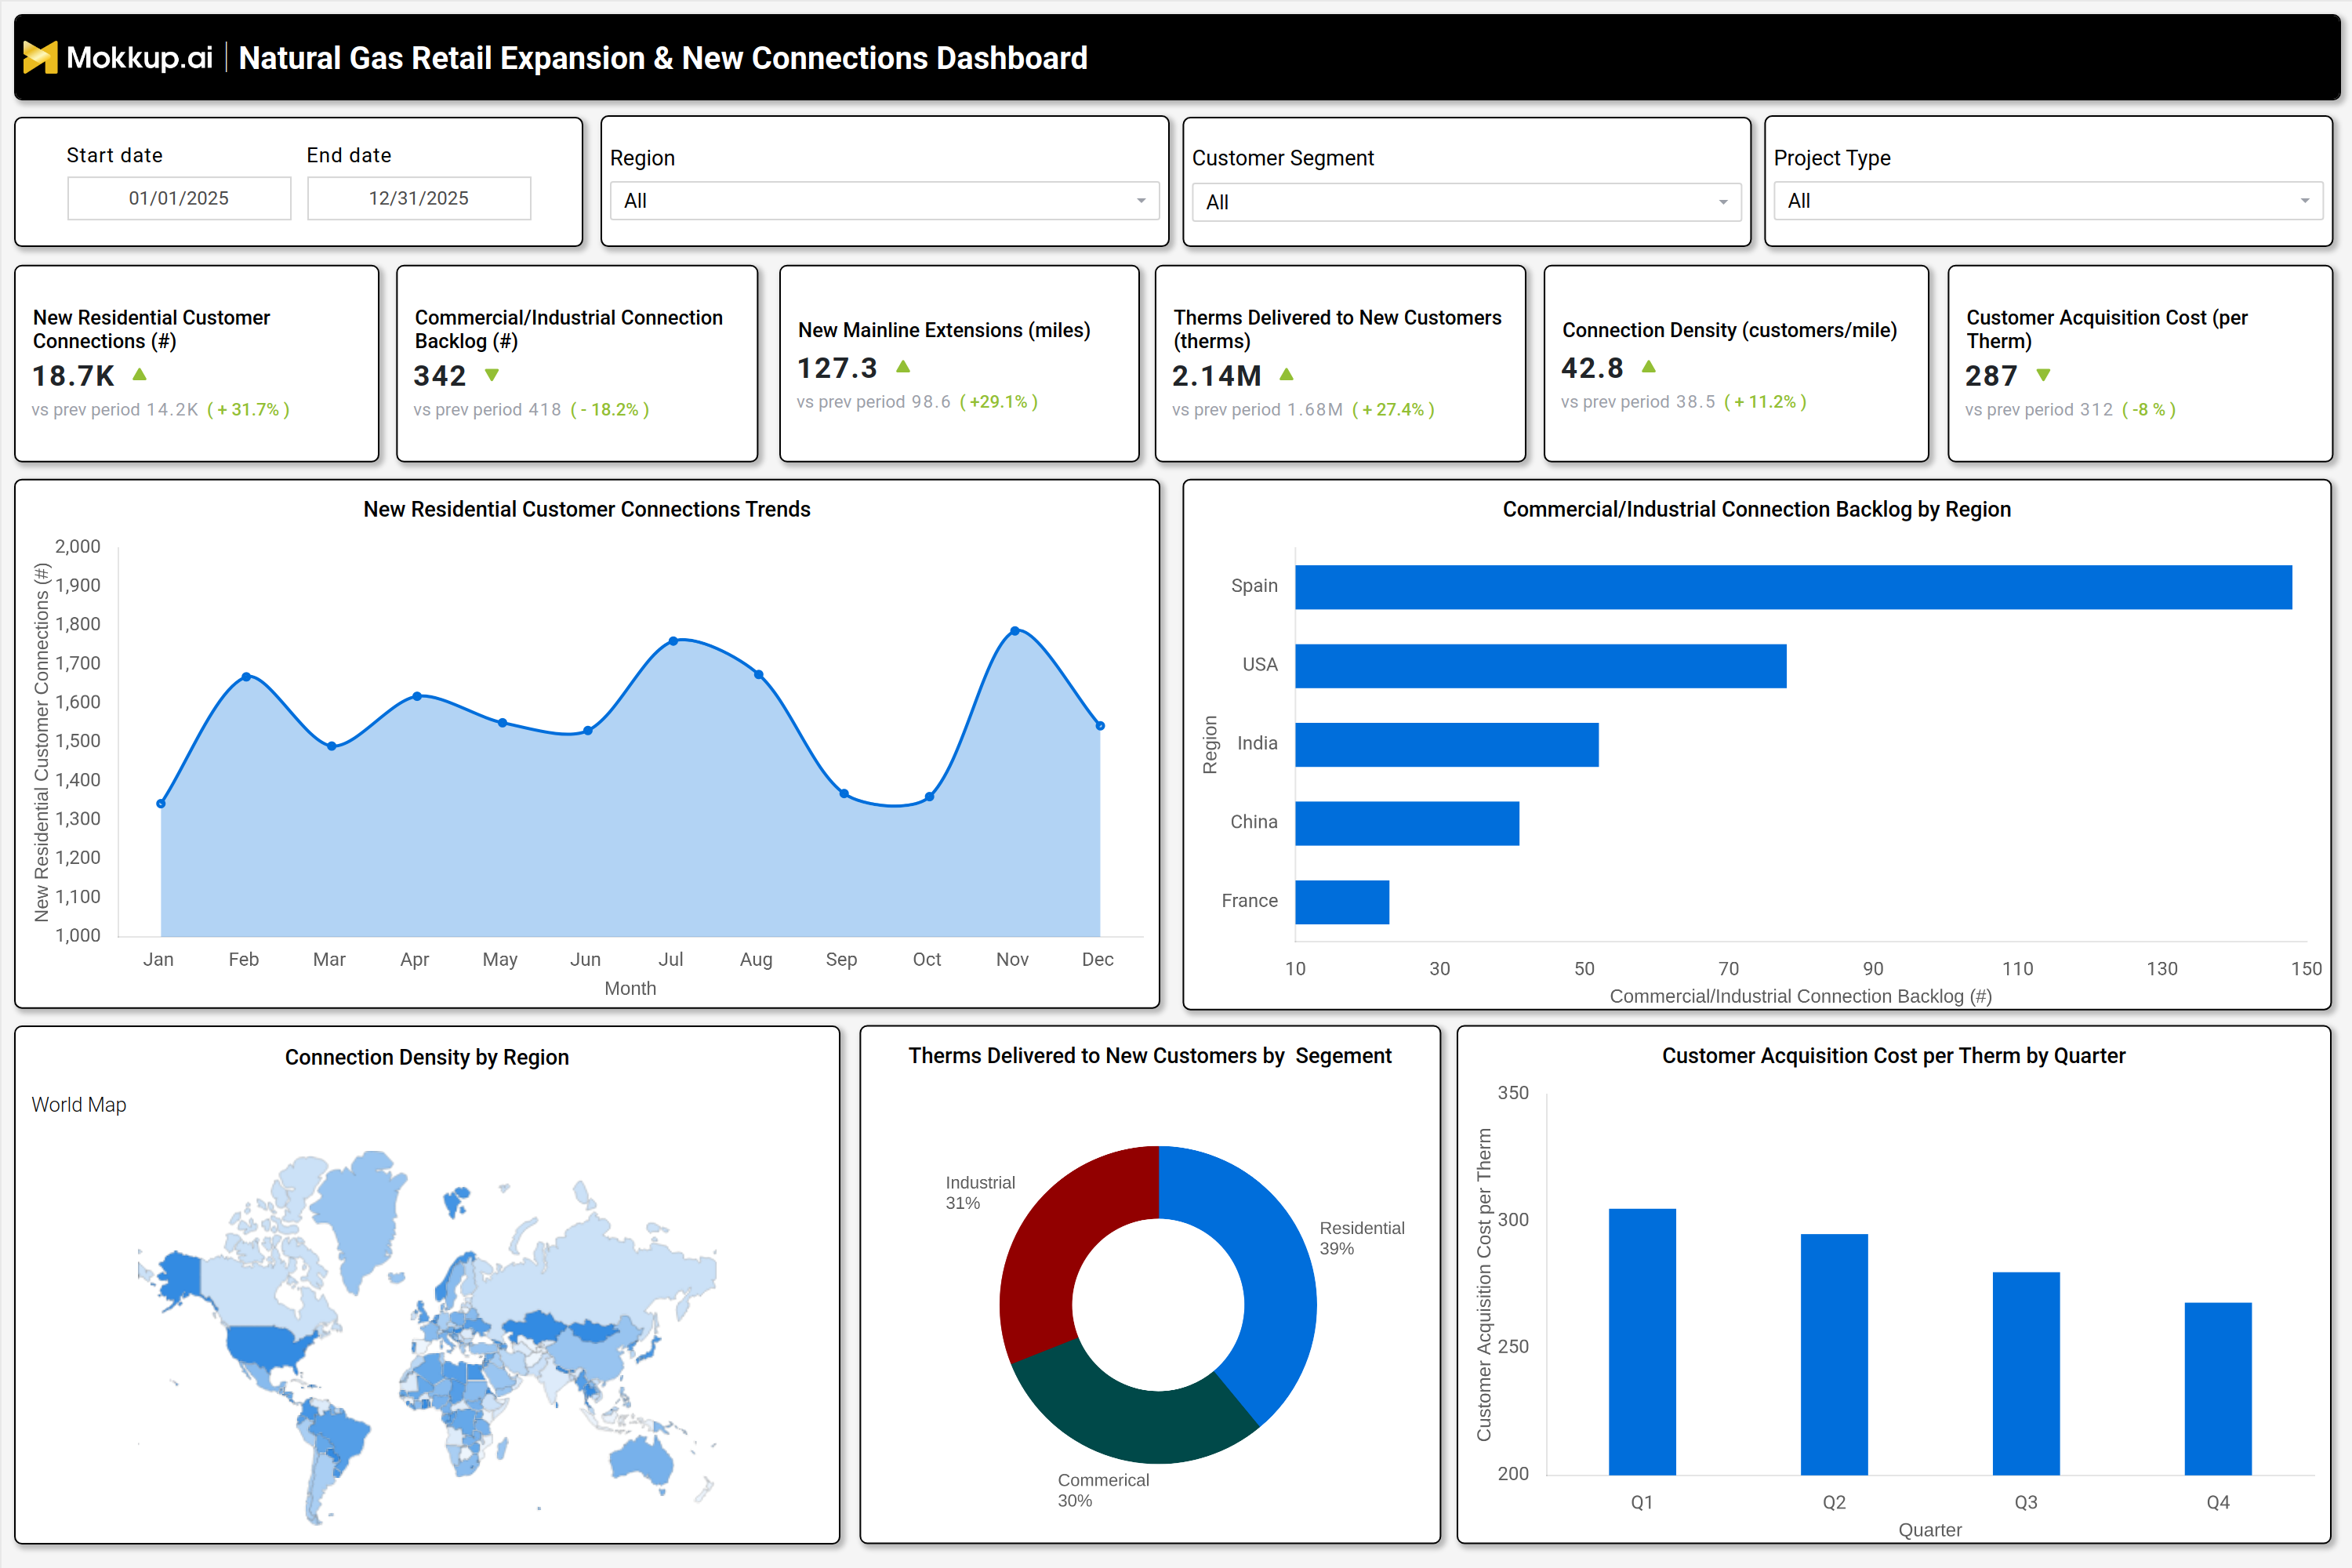Screen dimensions: 2352x1568
Task: Click the Connection Density KPI card heading
Action: 1729,330
